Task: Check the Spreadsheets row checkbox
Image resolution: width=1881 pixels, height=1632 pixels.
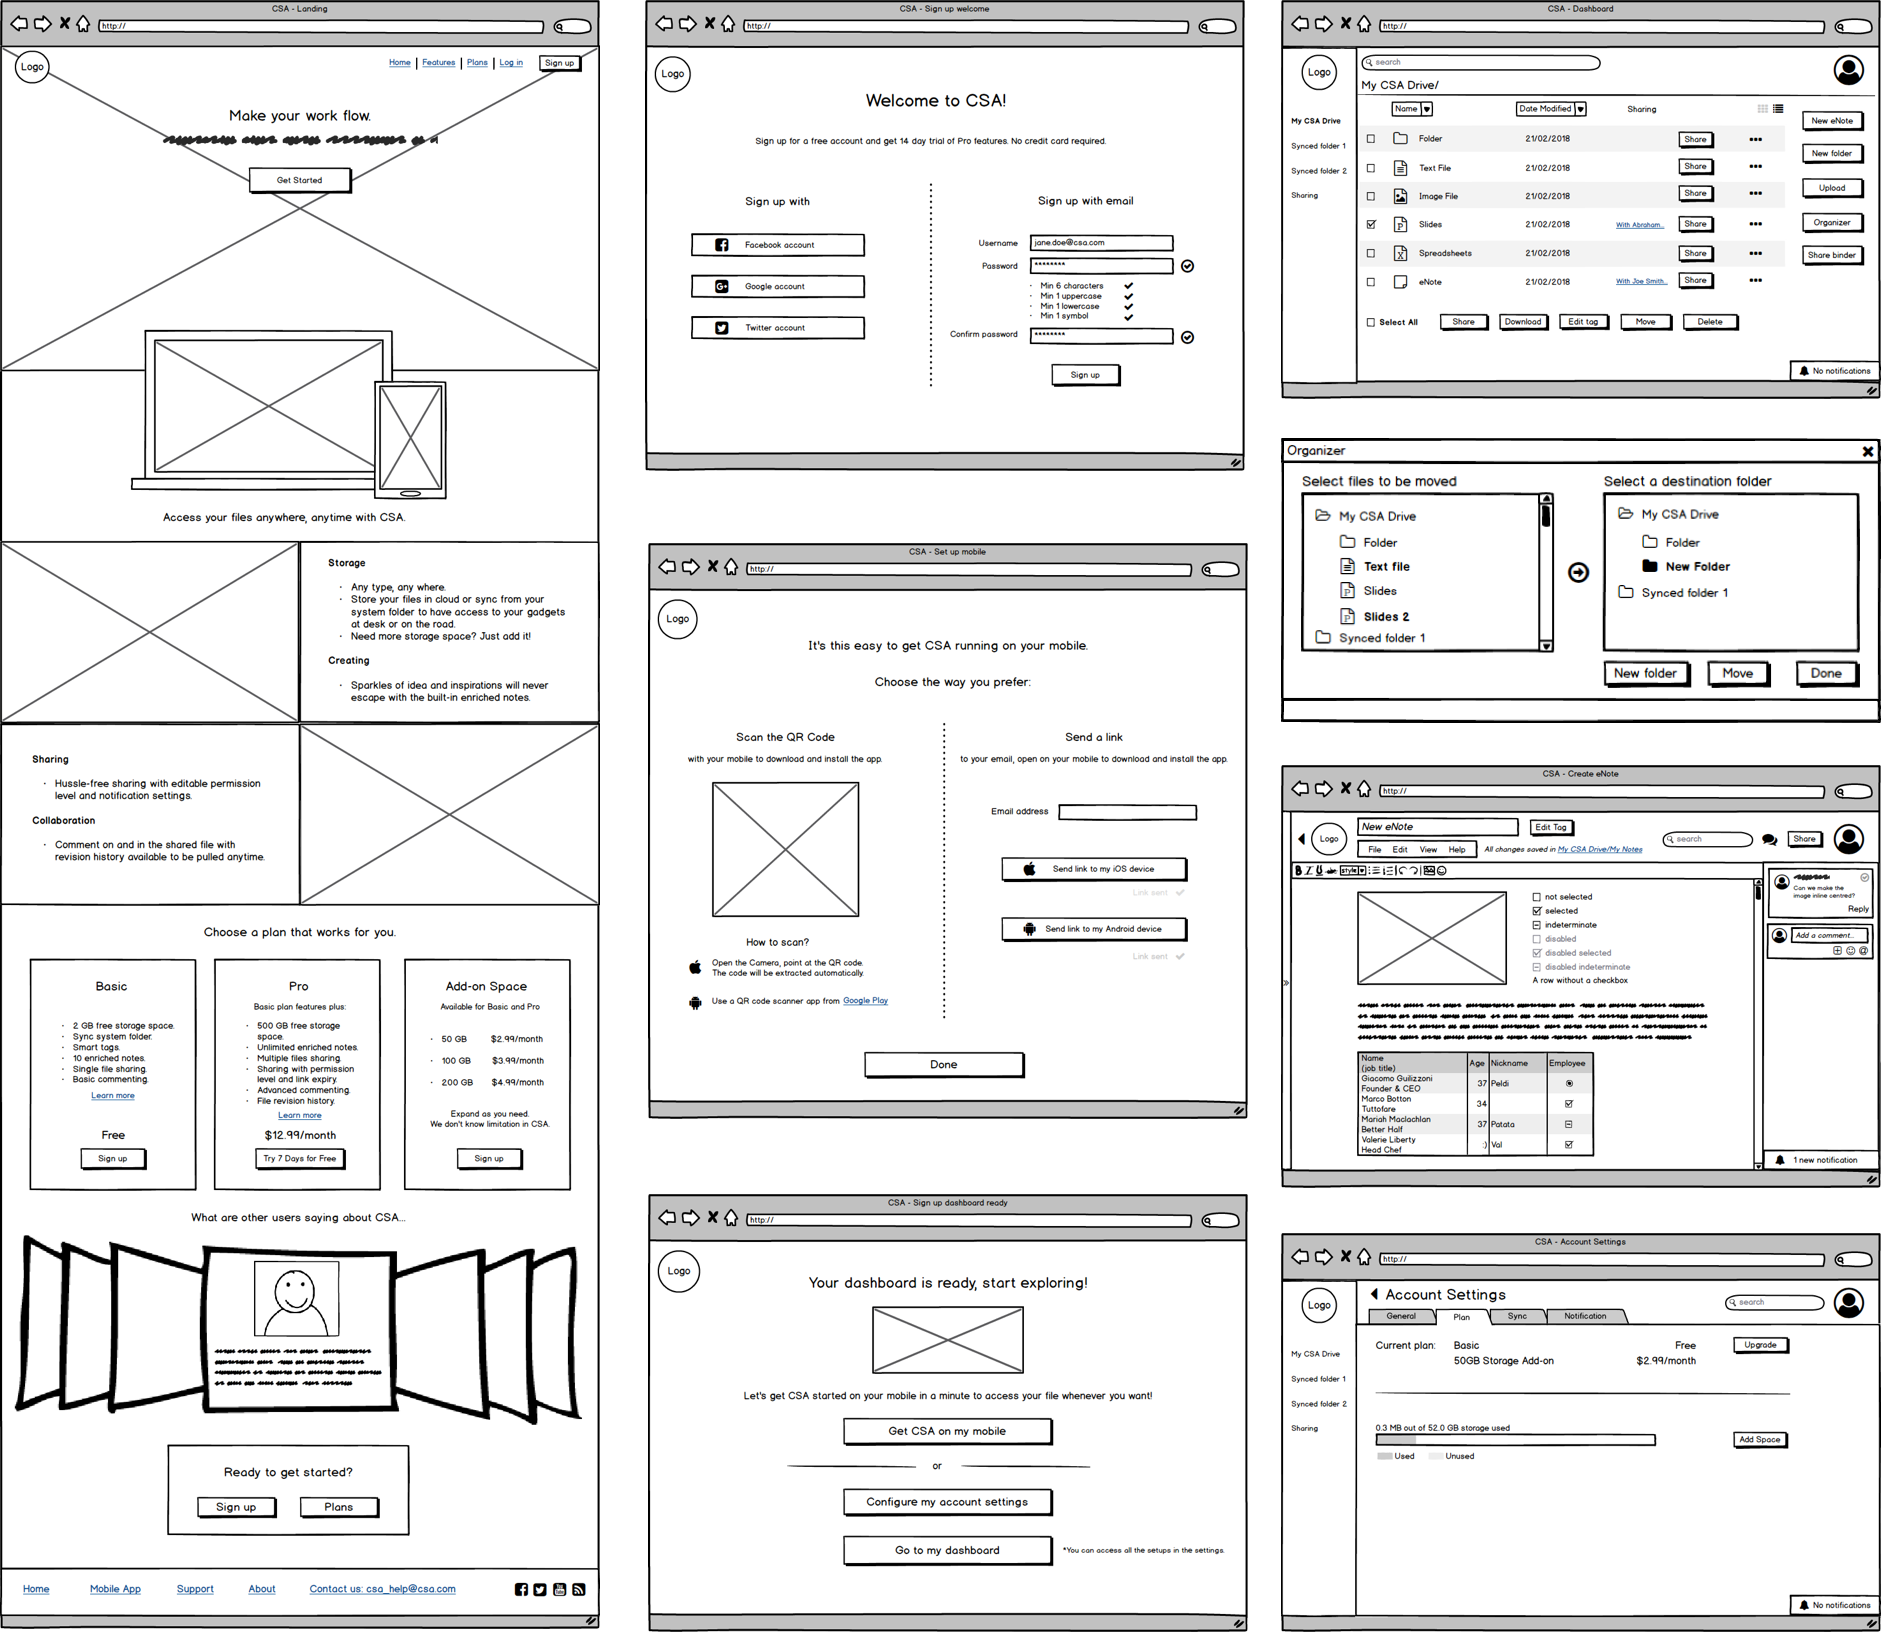Action: click(x=1371, y=253)
